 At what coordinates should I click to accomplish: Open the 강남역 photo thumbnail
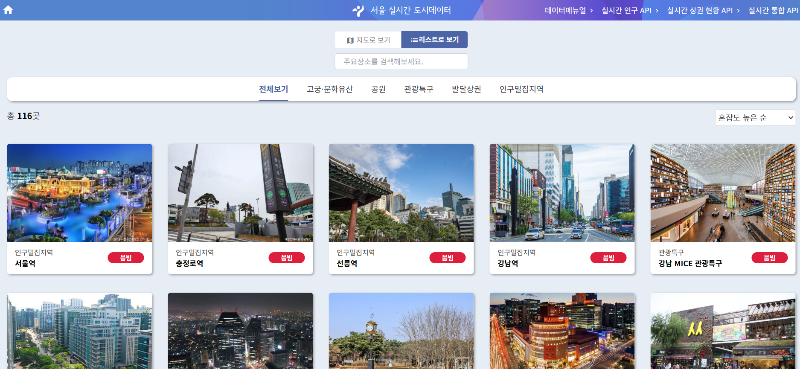pos(562,193)
